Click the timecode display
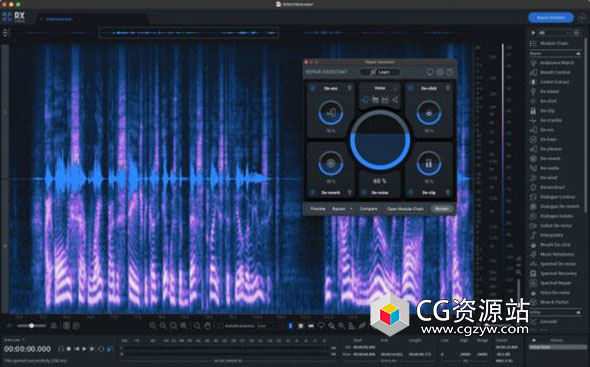The width and height of the screenshot is (590, 367). click(27, 349)
